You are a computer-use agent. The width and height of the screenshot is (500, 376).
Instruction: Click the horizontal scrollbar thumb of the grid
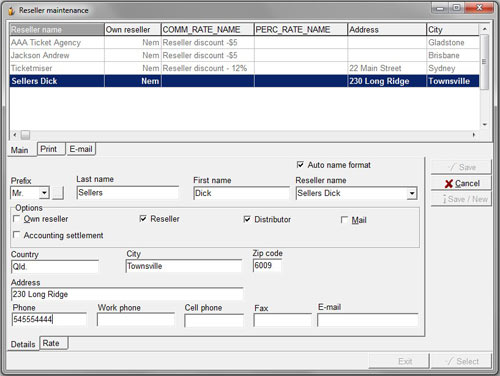pyautogui.click(x=25, y=135)
